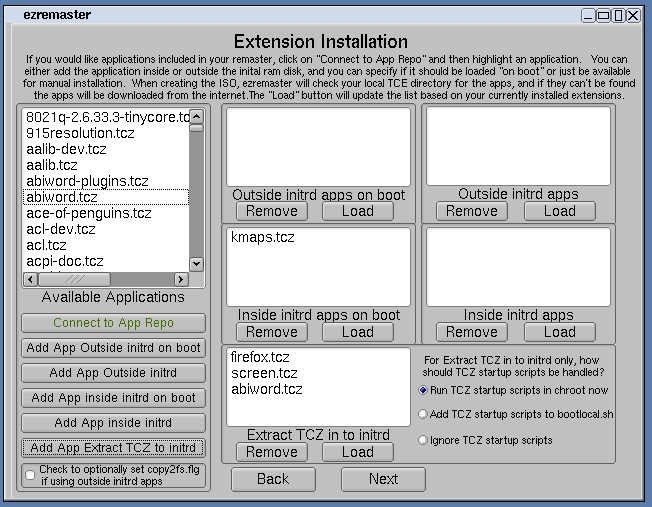Click Add App Outside initrd on boot
Viewport: 652px width, 507px height.
[x=113, y=348]
